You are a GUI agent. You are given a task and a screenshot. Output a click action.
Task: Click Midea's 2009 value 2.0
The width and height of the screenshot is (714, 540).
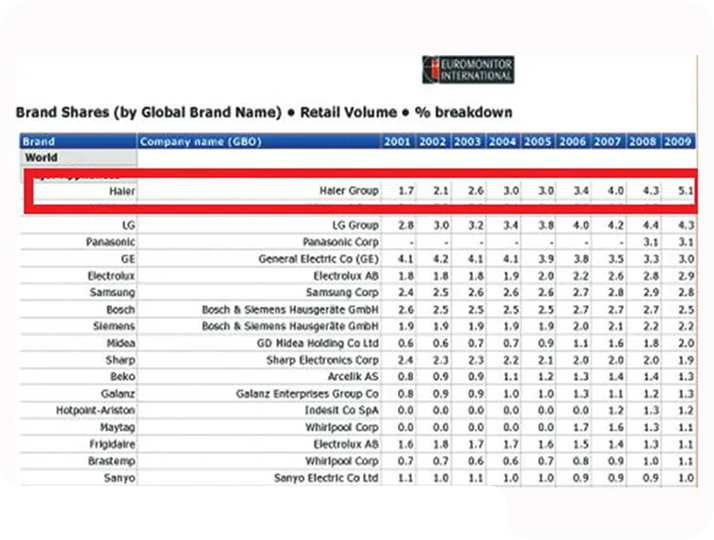(686, 343)
